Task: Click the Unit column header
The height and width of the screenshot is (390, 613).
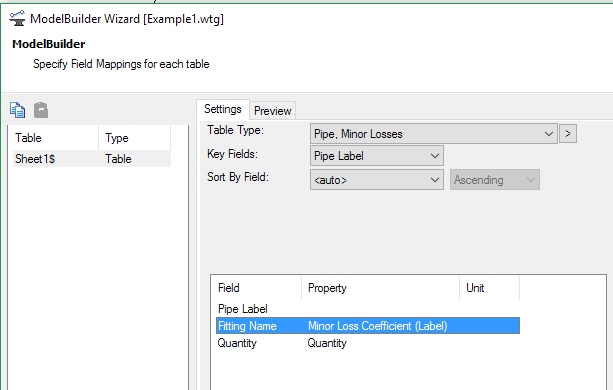Action: coord(489,288)
